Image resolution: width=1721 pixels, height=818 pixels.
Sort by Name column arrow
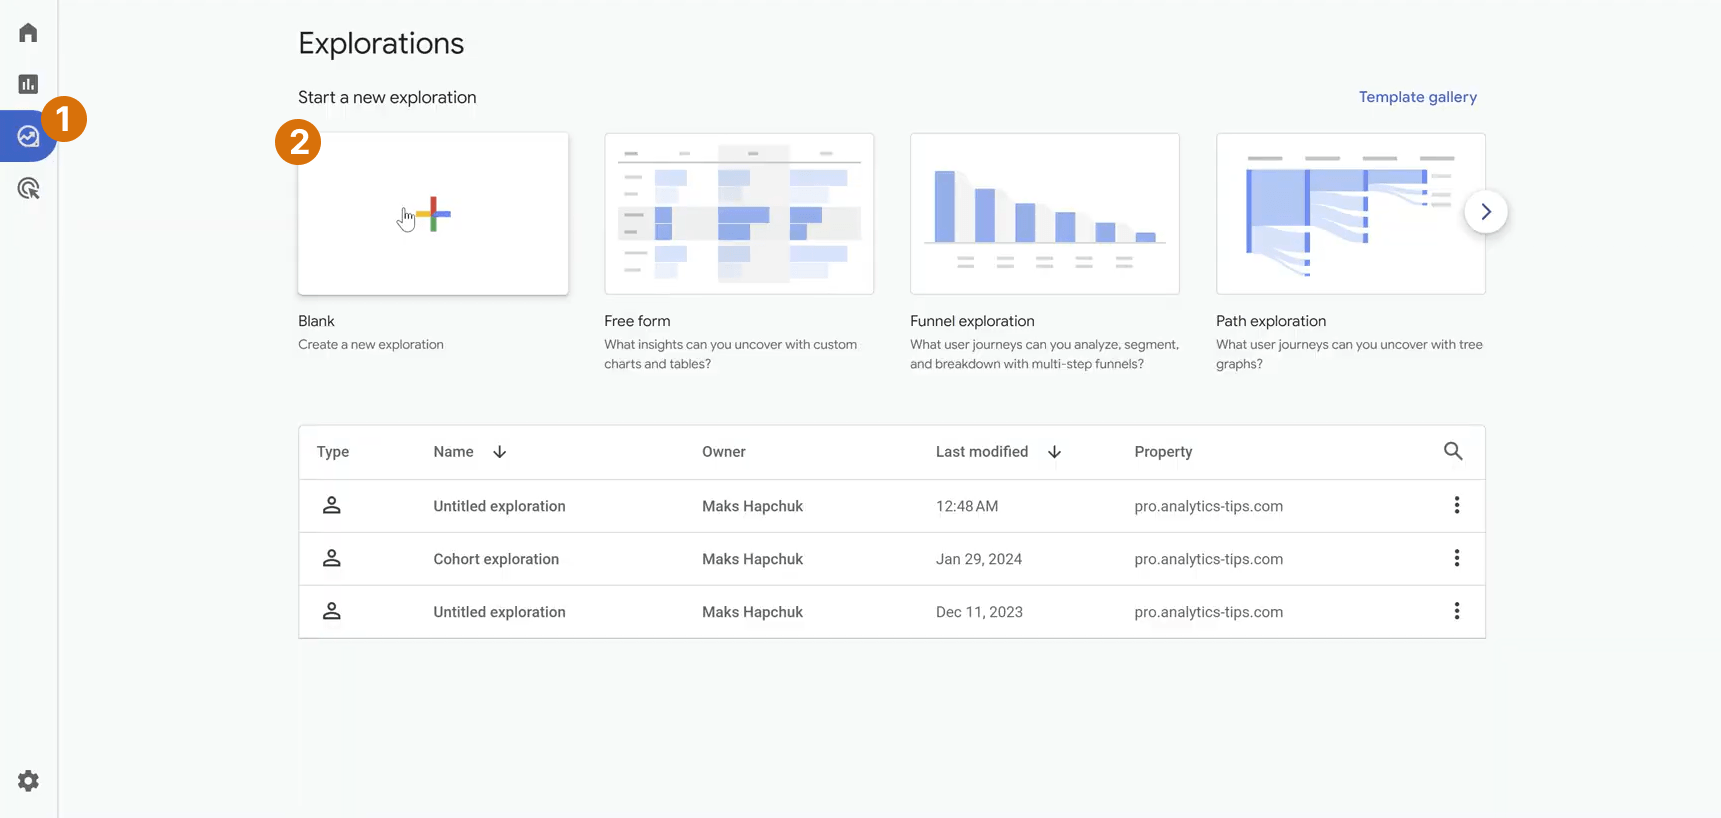tap(500, 452)
